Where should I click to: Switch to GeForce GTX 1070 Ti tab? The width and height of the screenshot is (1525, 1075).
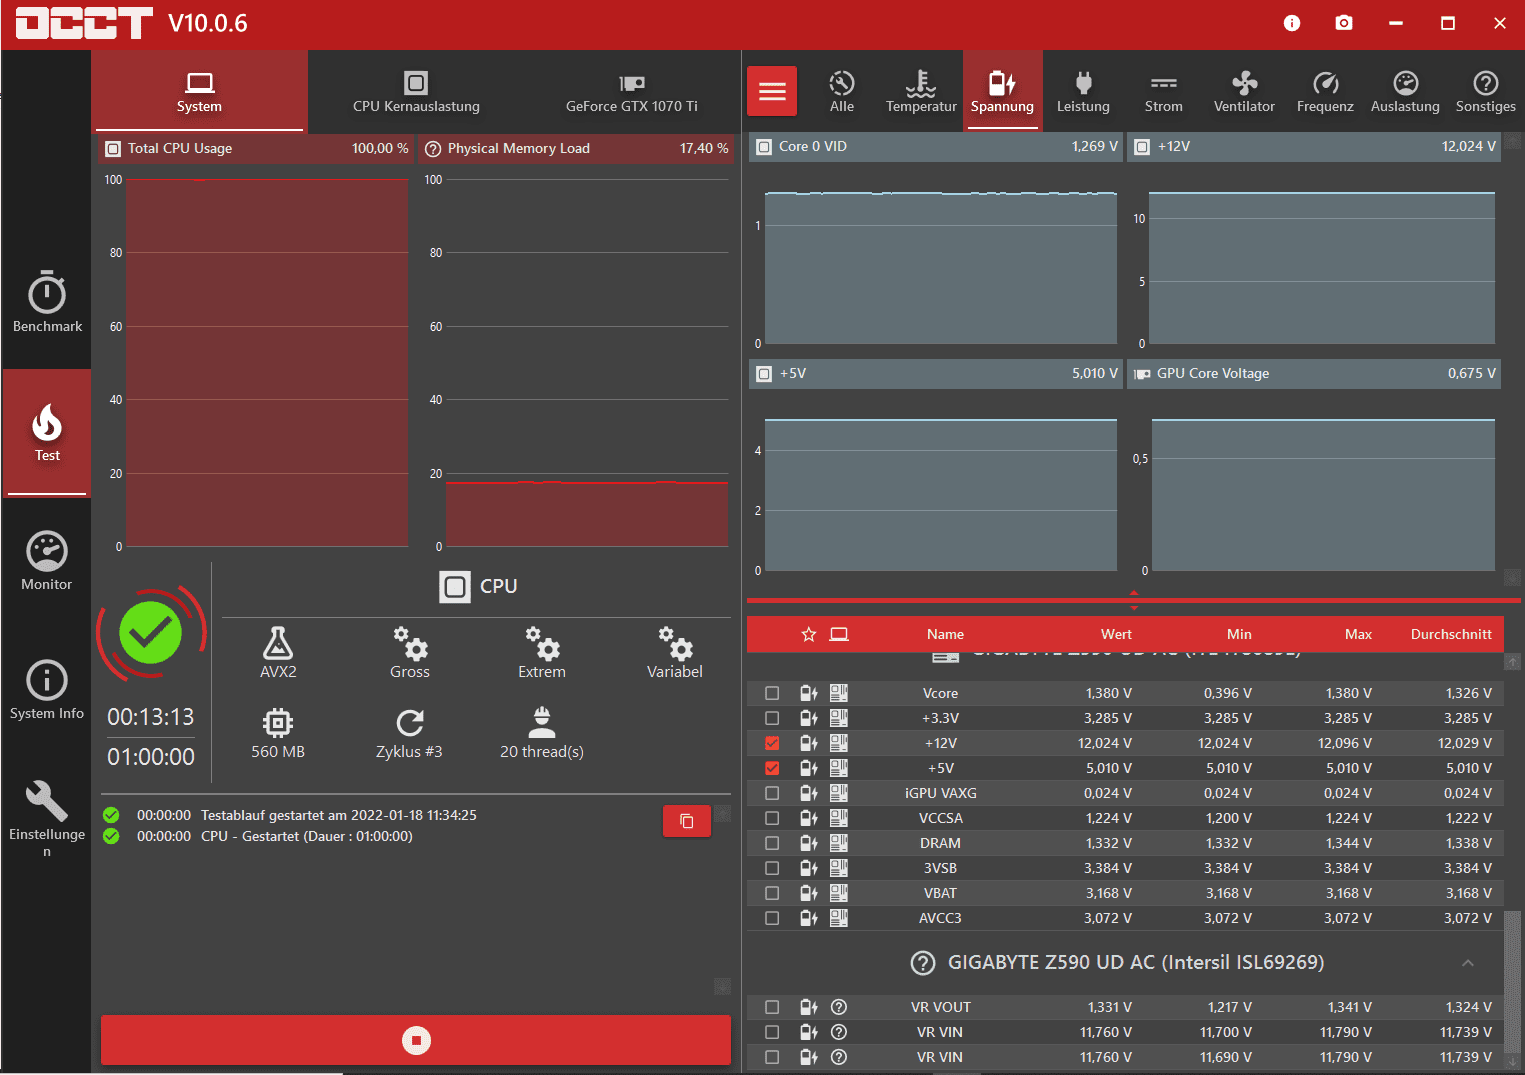632,92
